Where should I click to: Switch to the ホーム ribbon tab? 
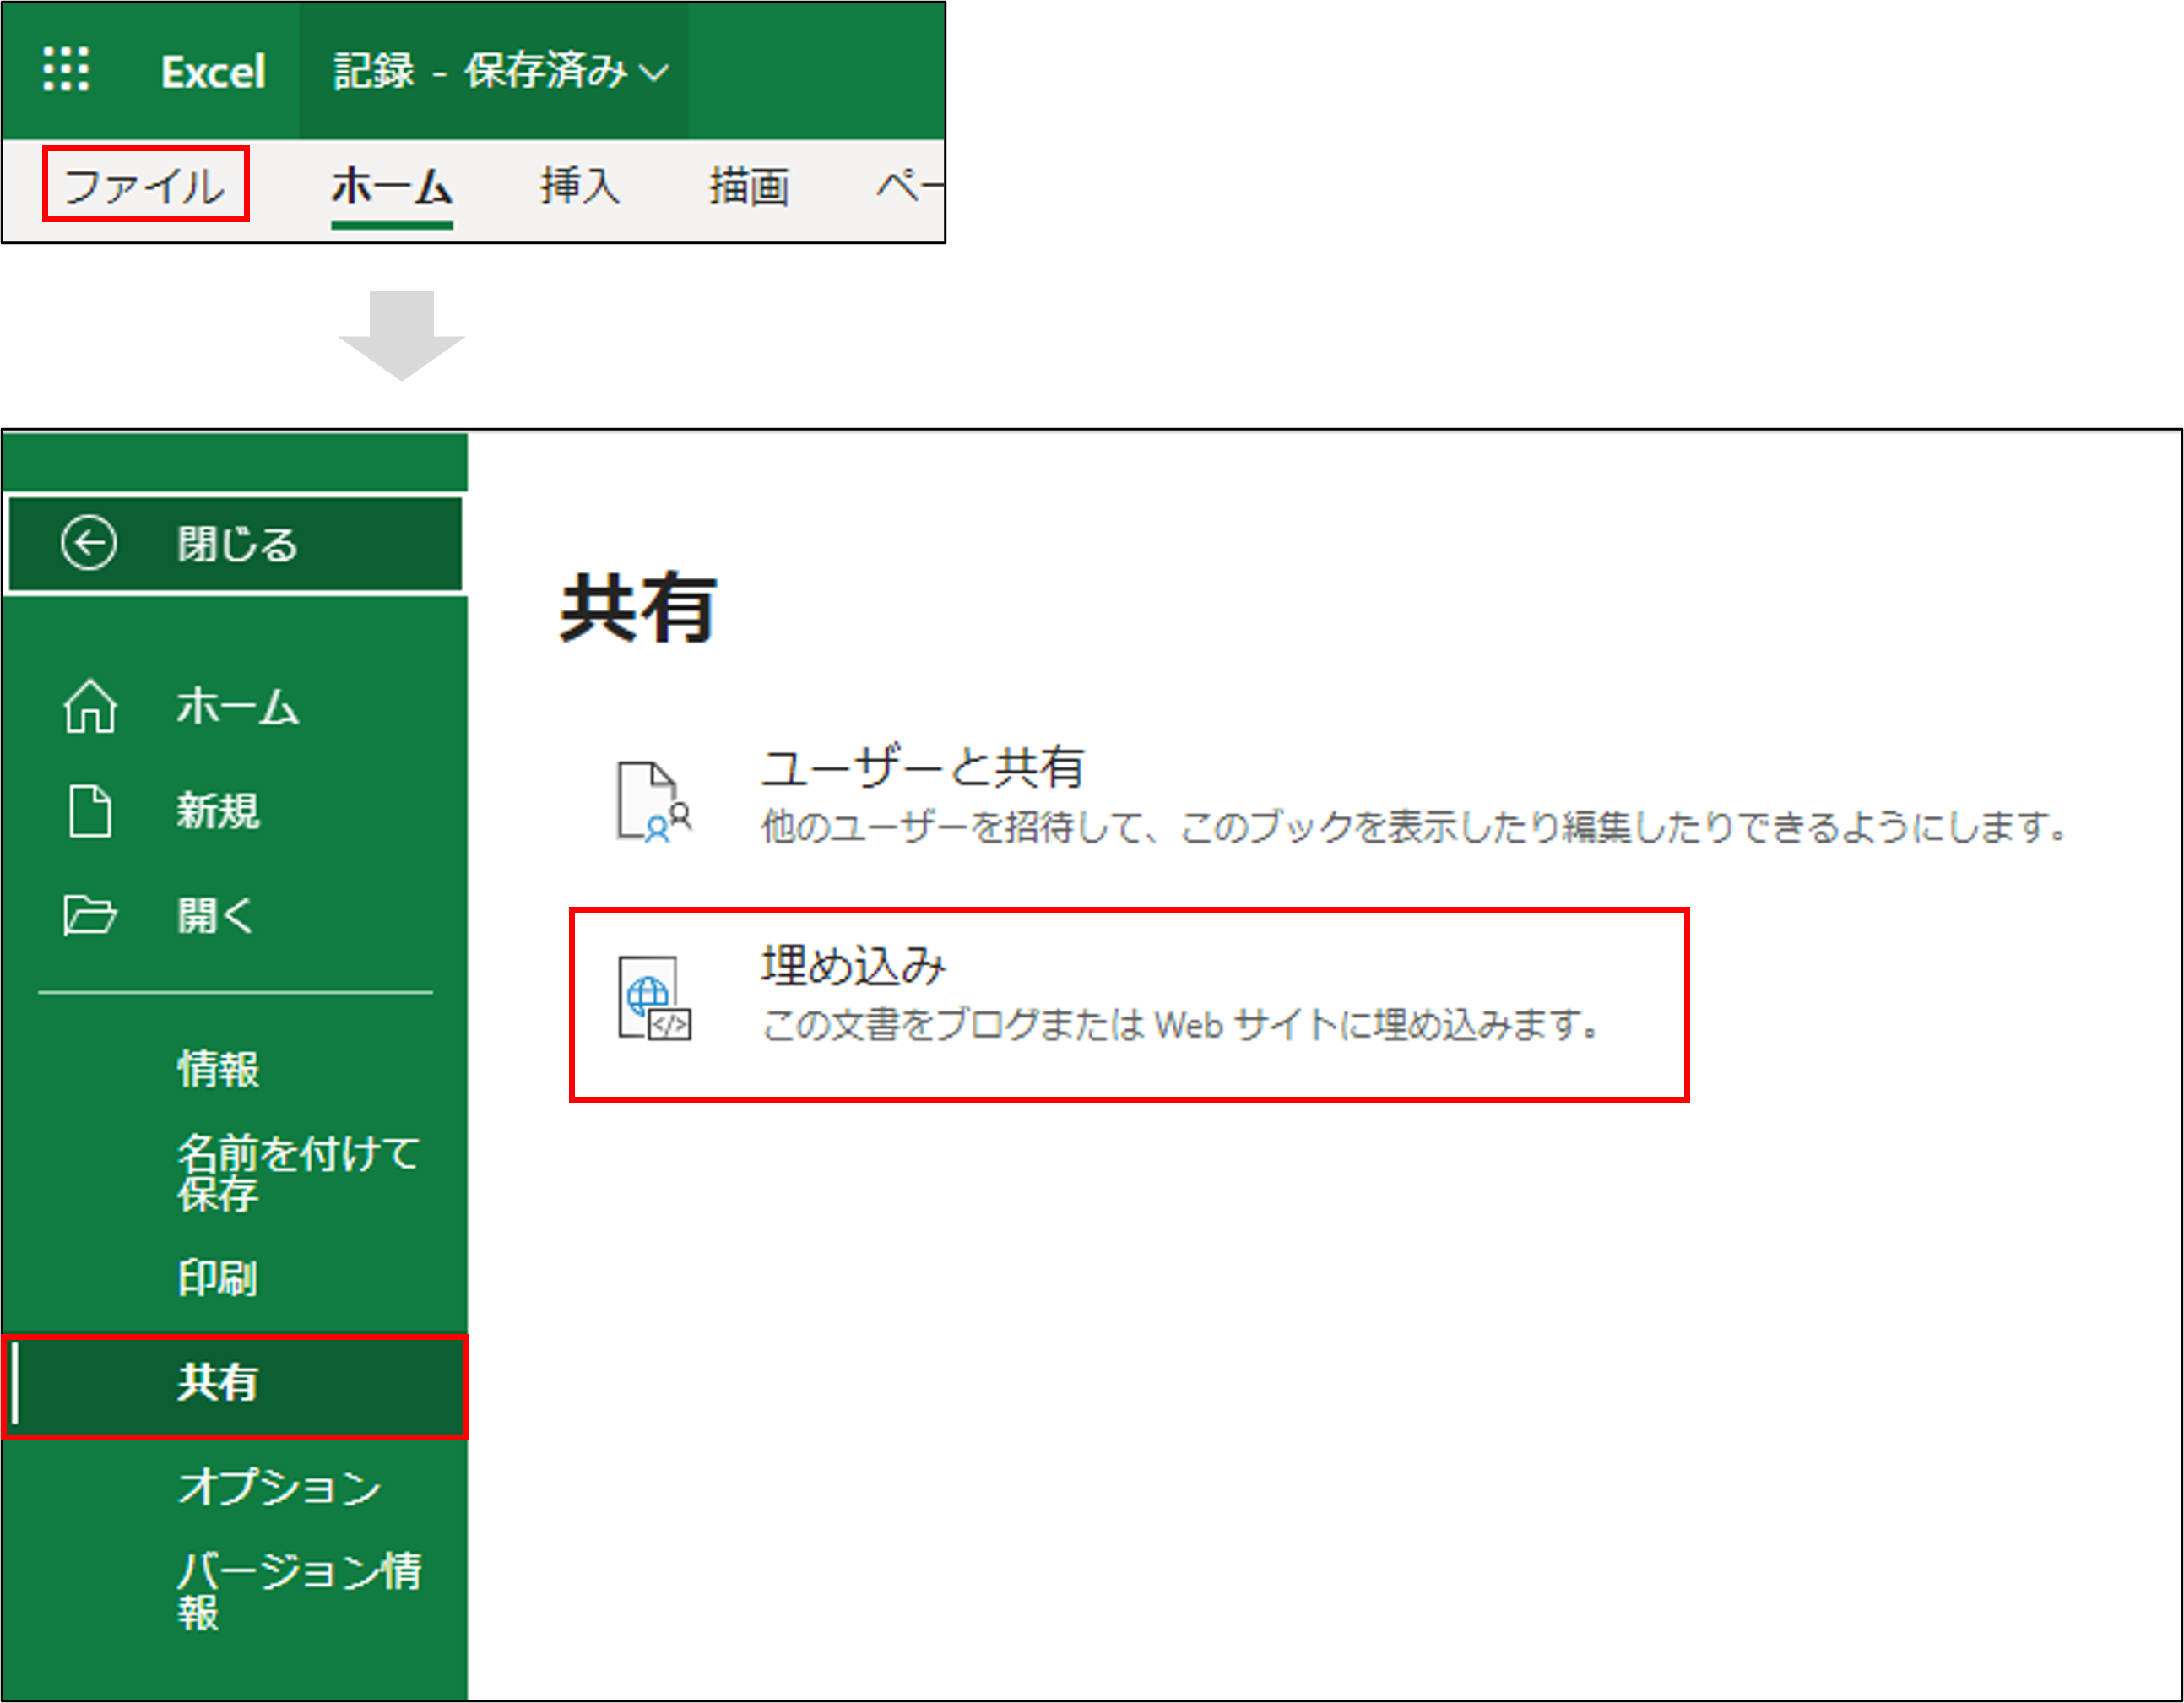pos(392,186)
